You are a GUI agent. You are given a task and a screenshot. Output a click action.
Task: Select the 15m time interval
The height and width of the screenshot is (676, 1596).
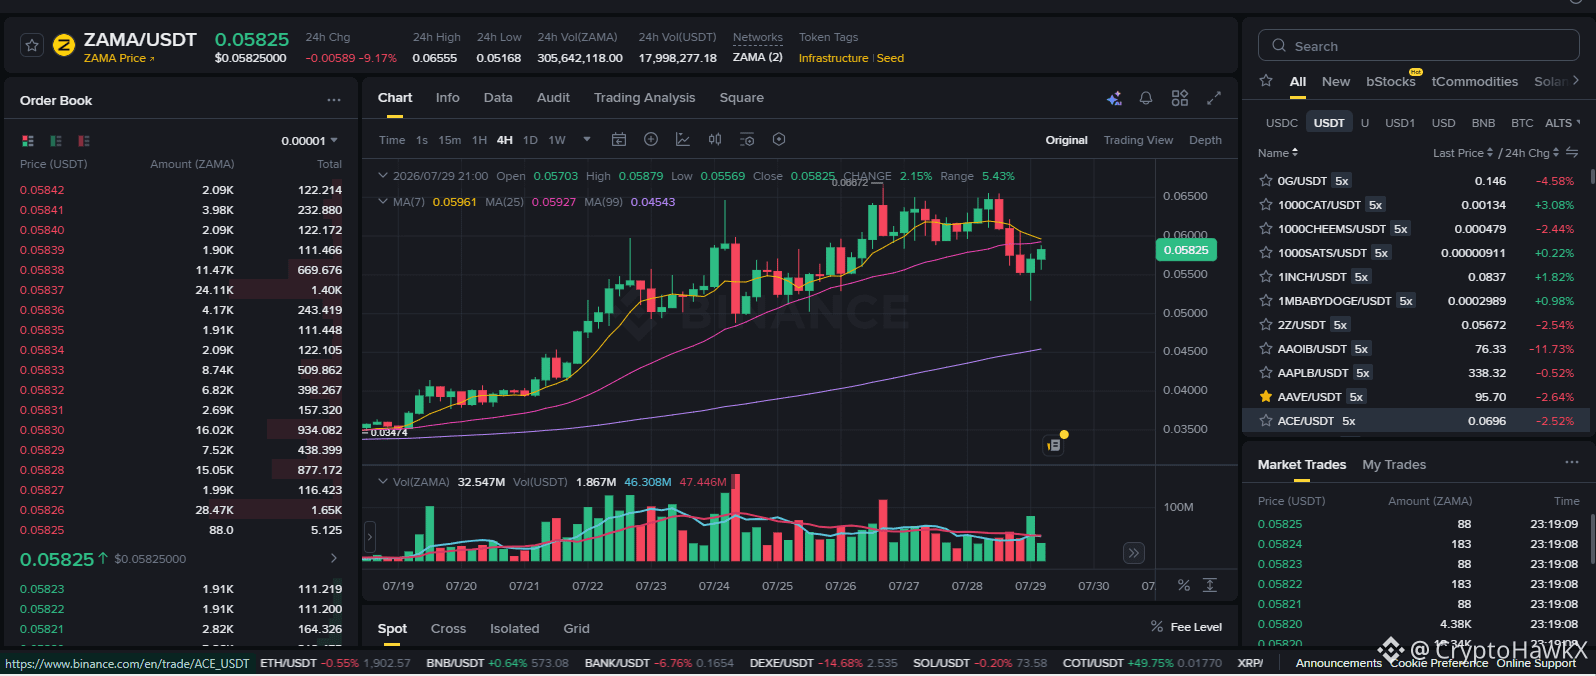click(x=450, y=140)
